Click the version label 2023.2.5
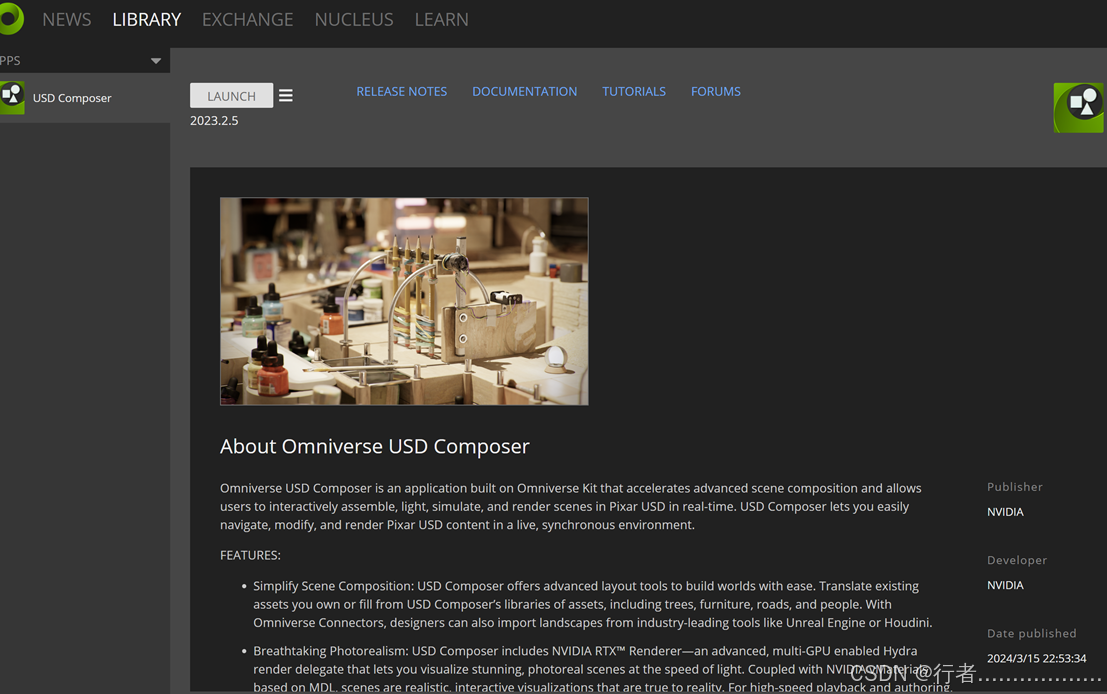The width and height of the screenshot is (1107, 694). (213, 120)
